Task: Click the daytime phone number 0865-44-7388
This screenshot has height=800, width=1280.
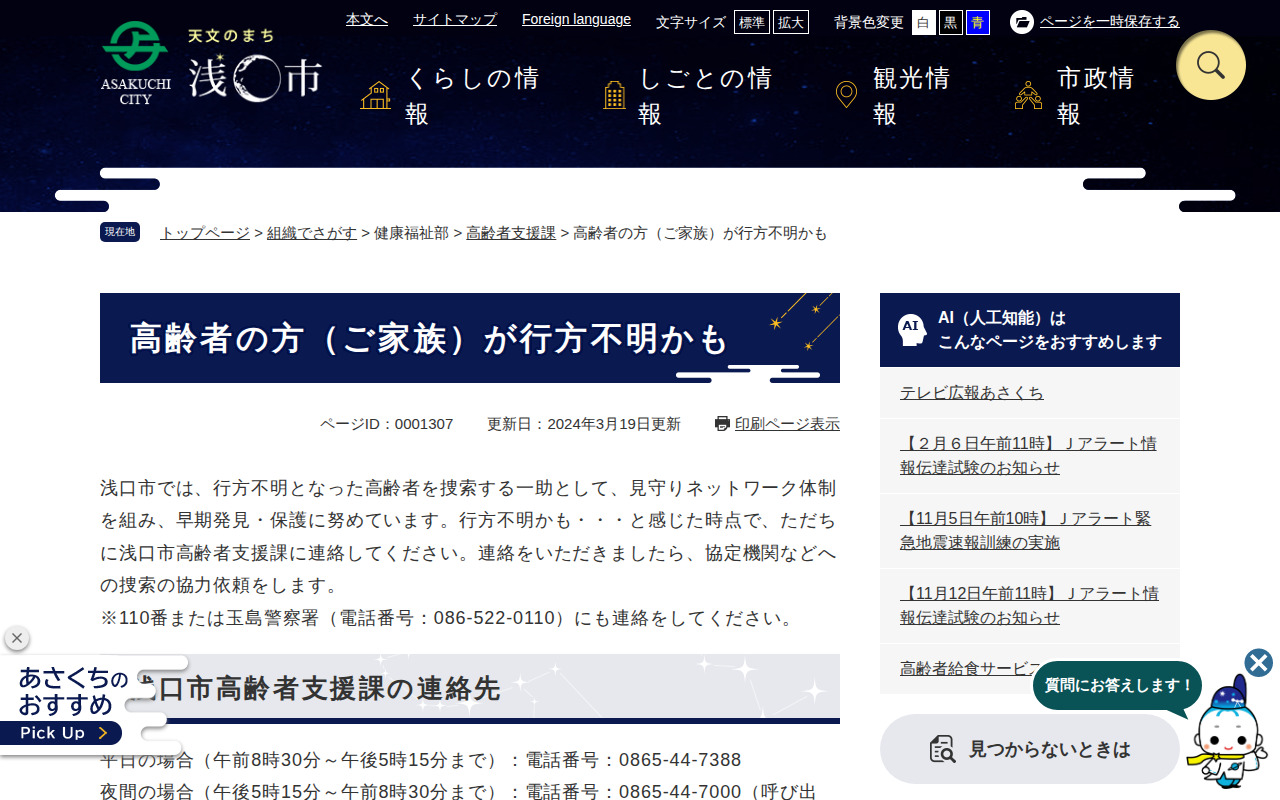Action: coord(680,760)
